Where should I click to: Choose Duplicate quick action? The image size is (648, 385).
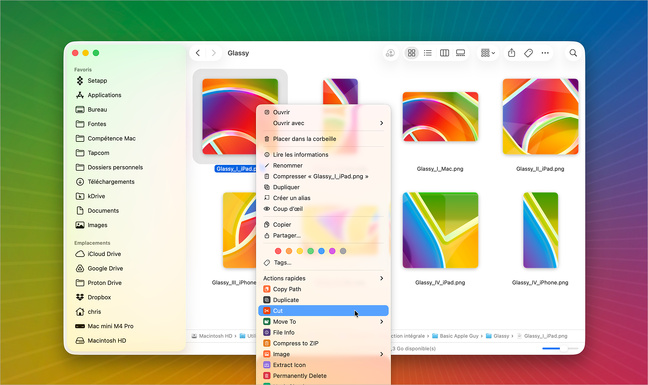[x=323, y=300]
